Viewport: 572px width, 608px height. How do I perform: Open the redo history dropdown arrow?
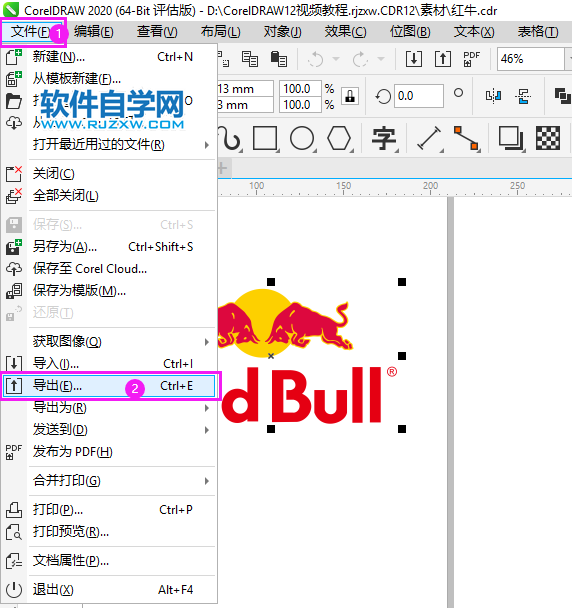381,59
